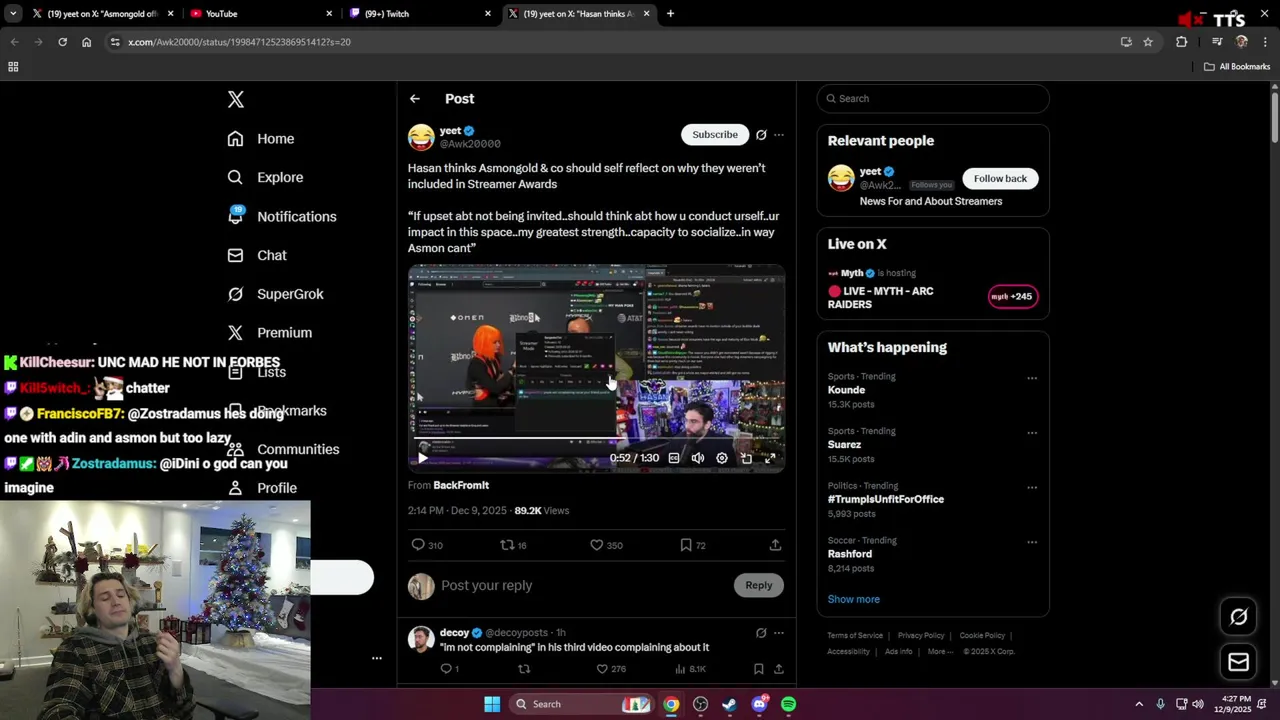Open the Grok floating button
Viewport: 1280px width, 720px height.
click(x=1238, y=617)
